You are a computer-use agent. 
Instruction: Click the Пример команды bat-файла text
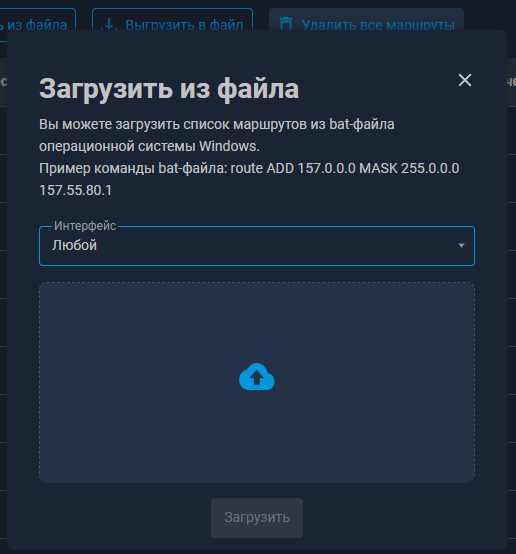tap(133, 169)
